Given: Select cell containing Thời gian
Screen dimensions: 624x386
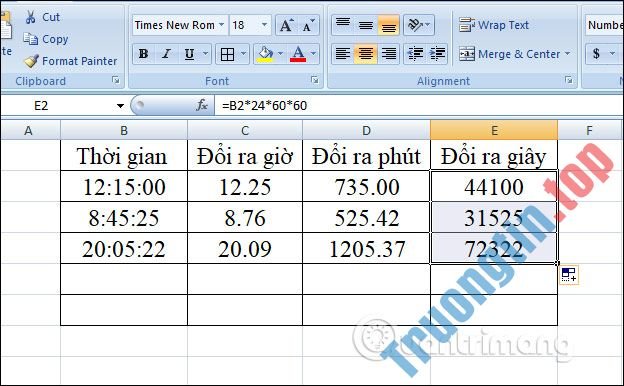Looking at the screenshot, I should 124,156.
